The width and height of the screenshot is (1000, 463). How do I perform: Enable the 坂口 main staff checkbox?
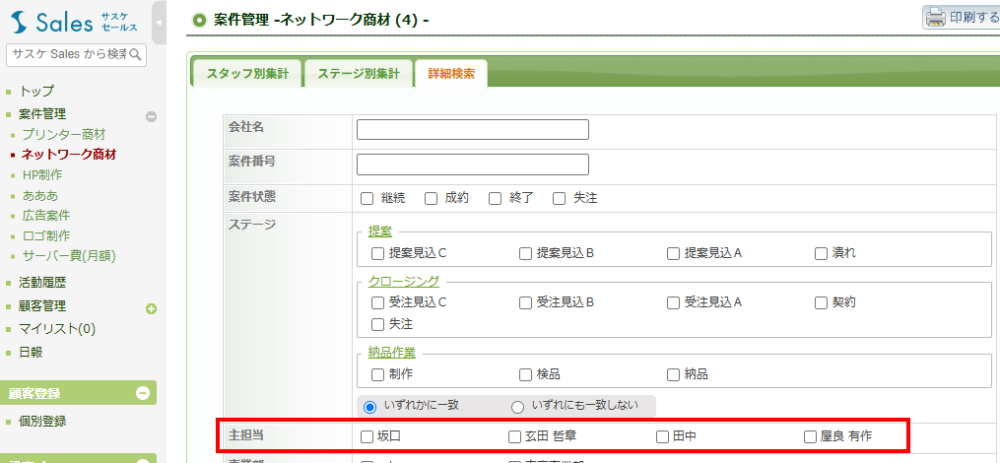coord(367,437)
